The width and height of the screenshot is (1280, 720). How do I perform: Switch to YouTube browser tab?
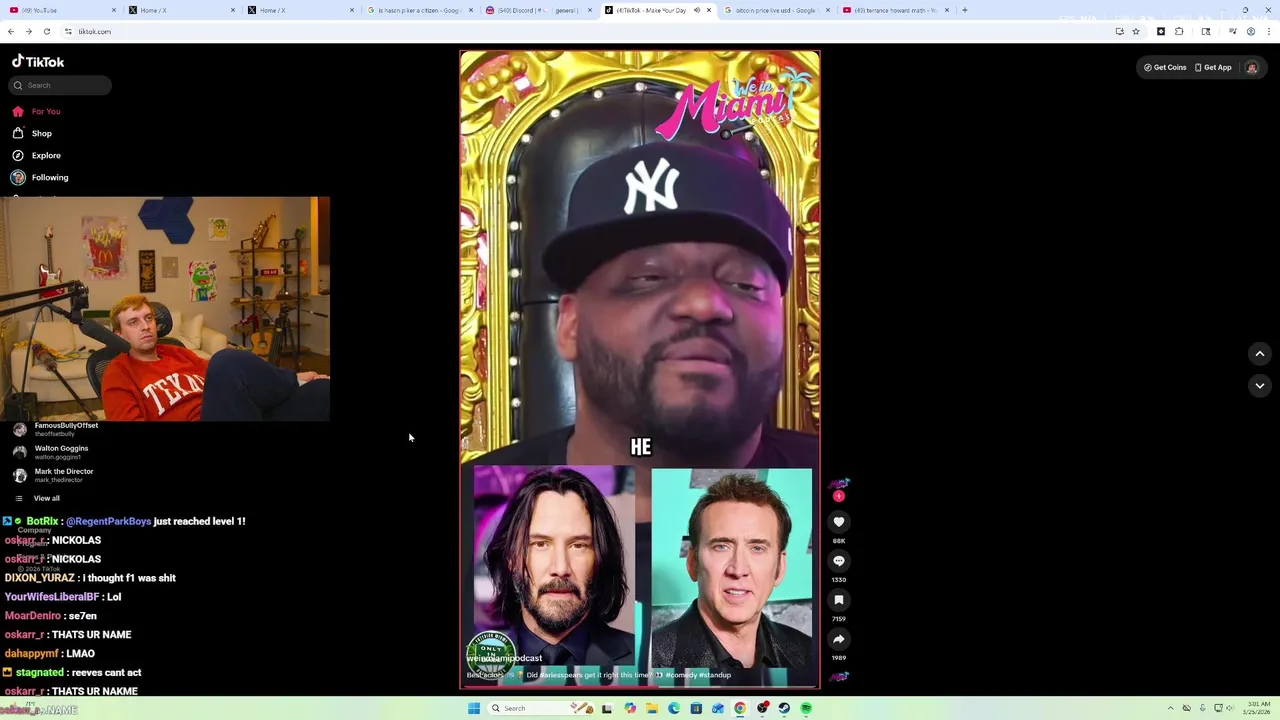60,10
